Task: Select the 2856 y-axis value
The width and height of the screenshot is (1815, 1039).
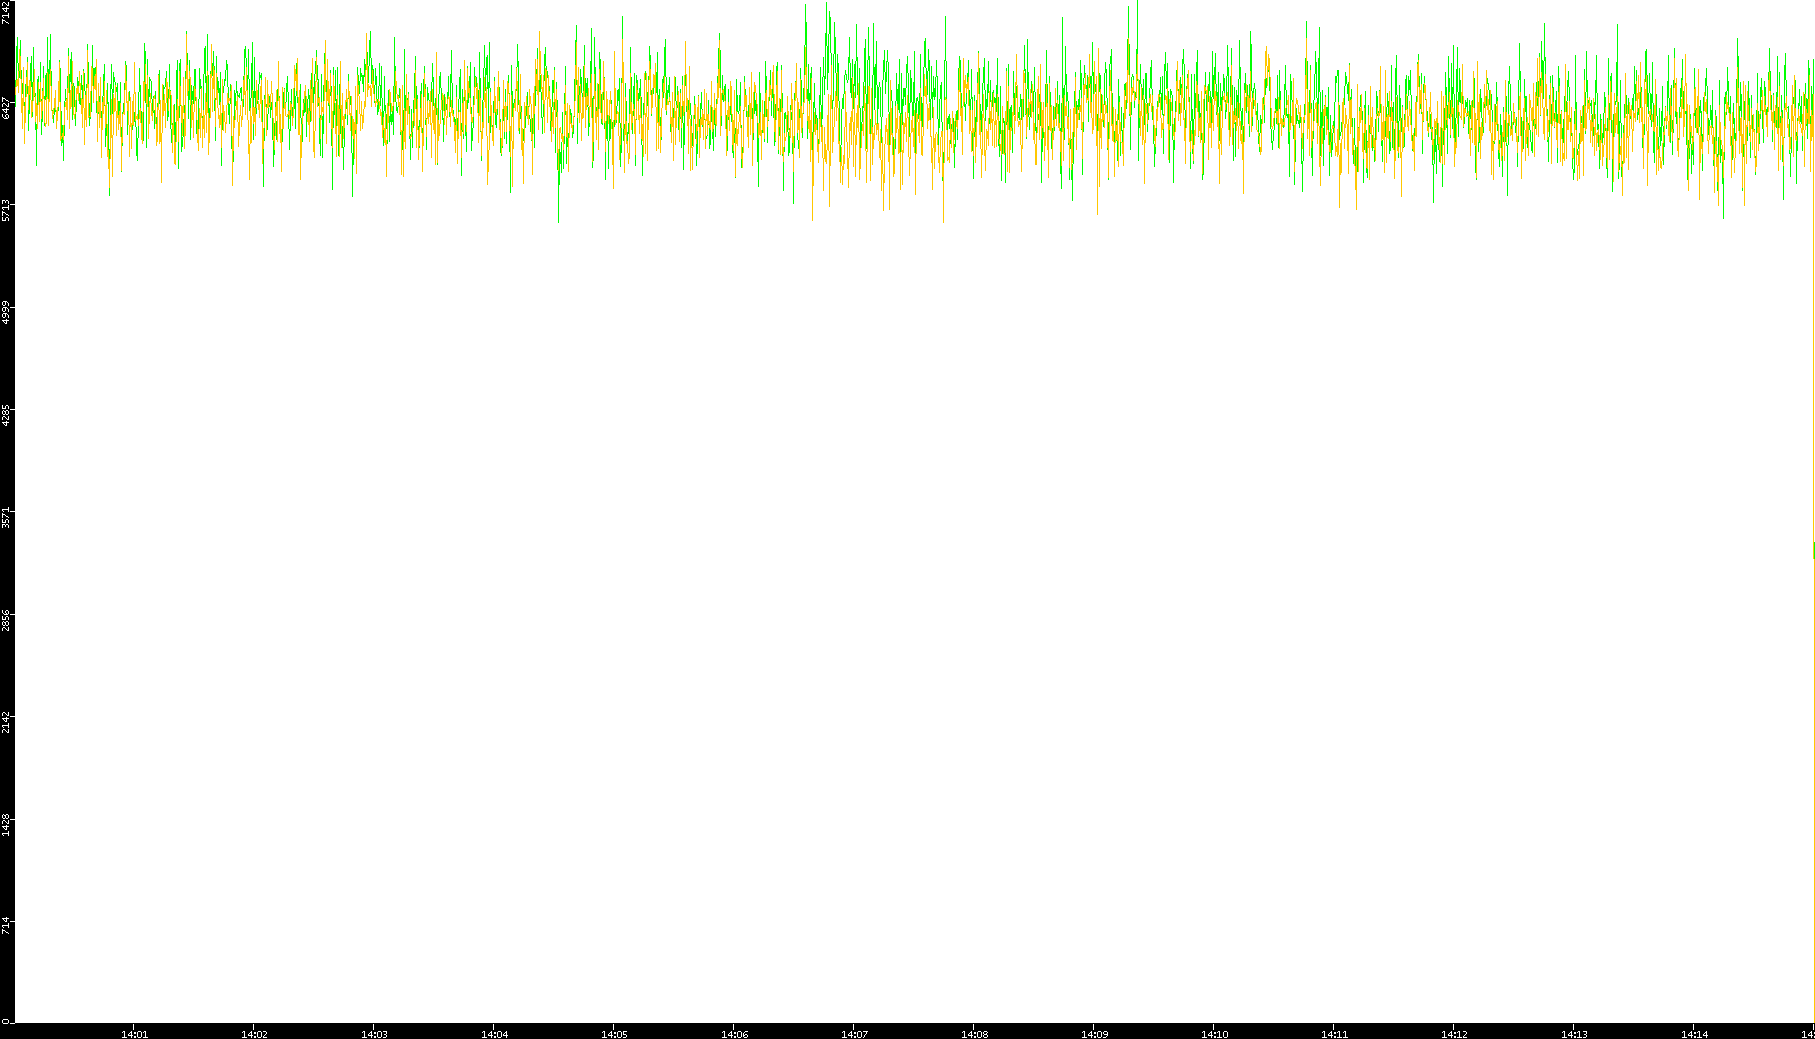Action: 7,621
